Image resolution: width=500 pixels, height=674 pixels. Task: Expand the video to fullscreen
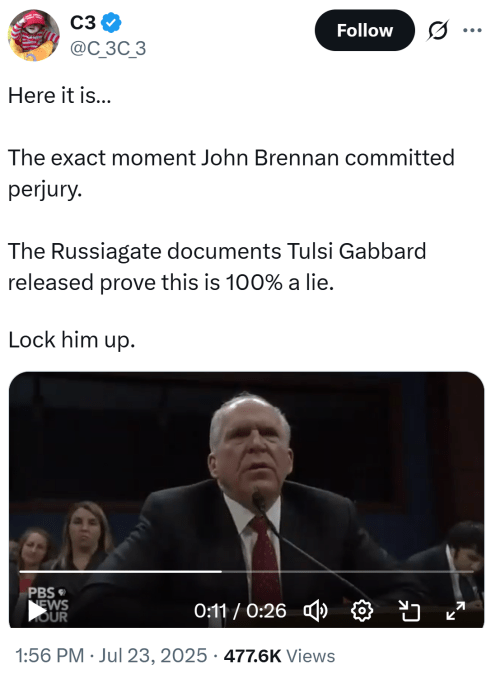(x=456, y=611)
